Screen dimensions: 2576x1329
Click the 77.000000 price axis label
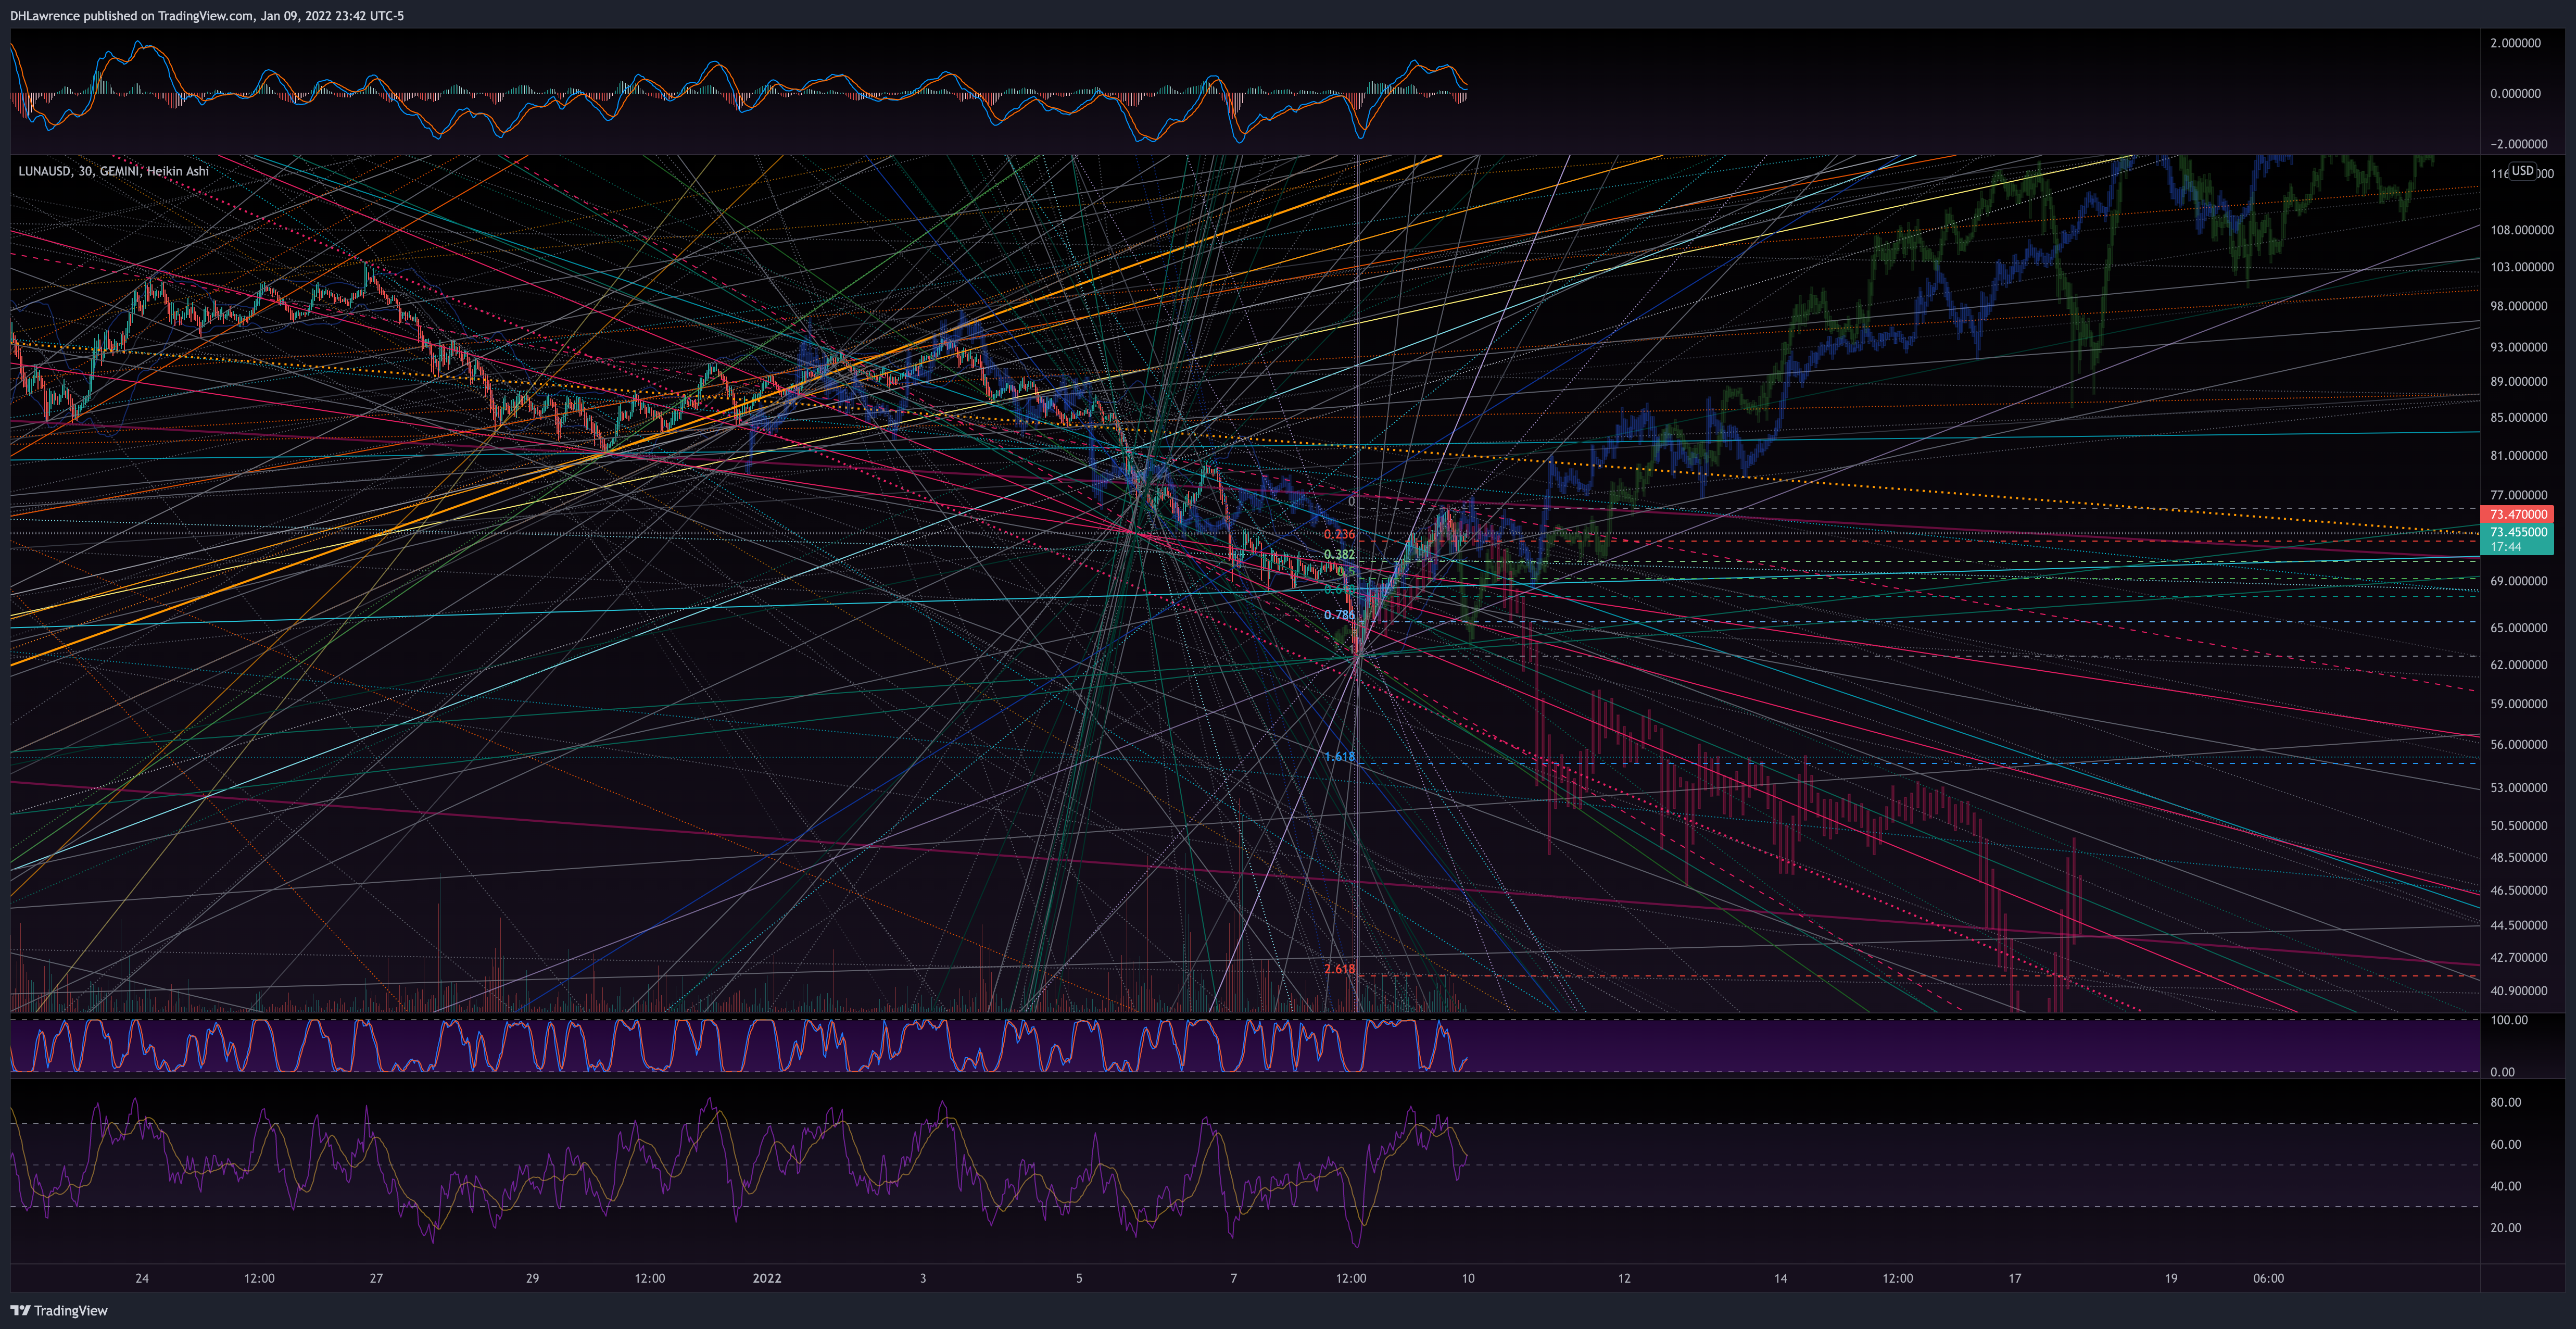tap(2518, 495)
